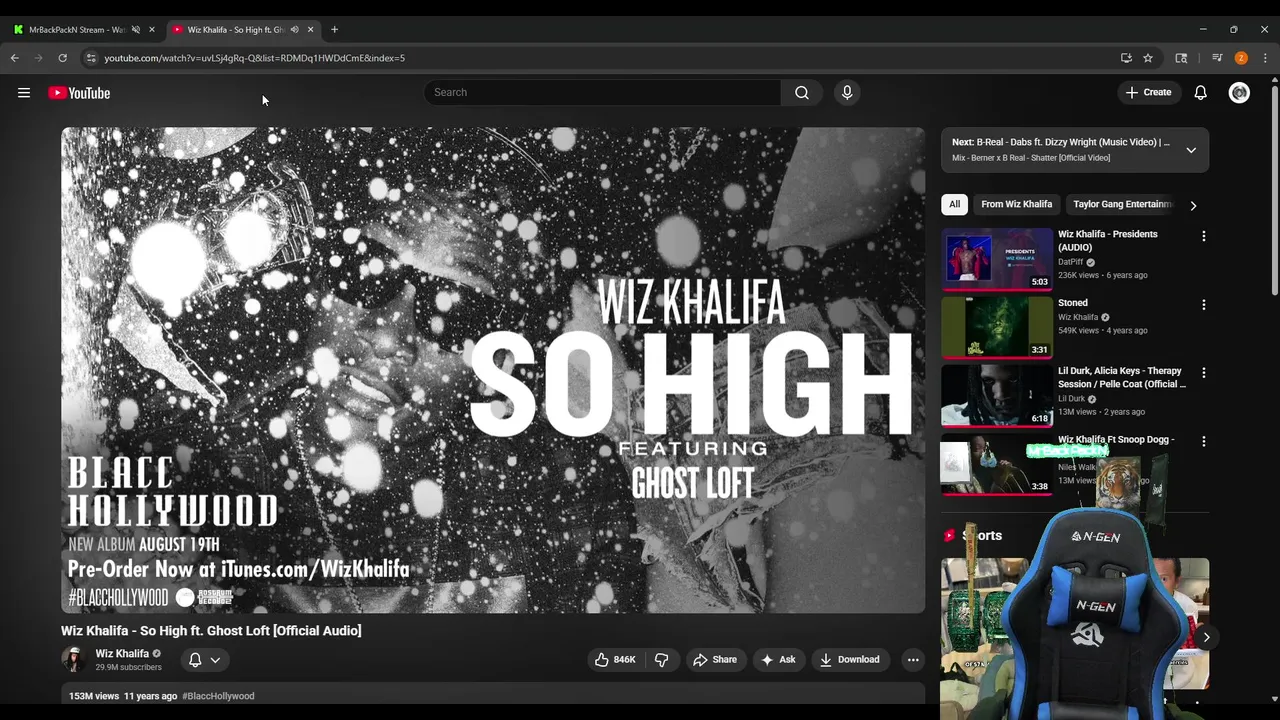The image size is (1280, 720).
Task: Click the Ask button
Action: 778,659
